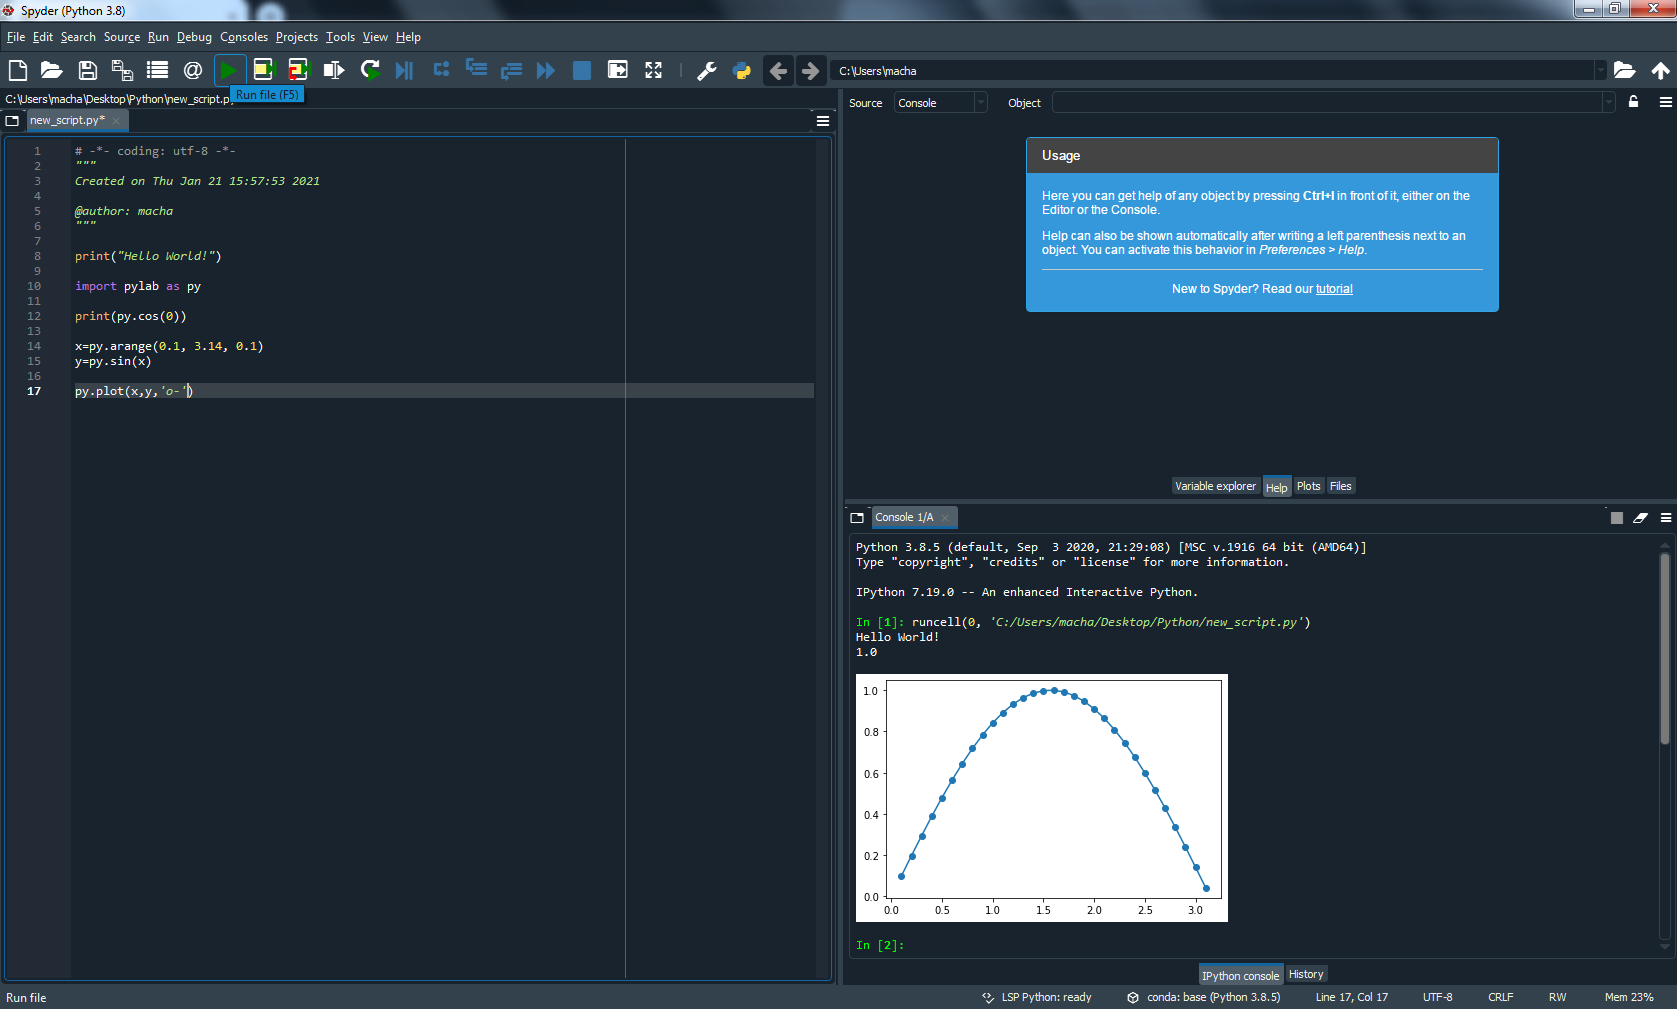This screenshot has width=1677, height=1009.
Task: Click Run current cell icon
Action: pos(263,70)
